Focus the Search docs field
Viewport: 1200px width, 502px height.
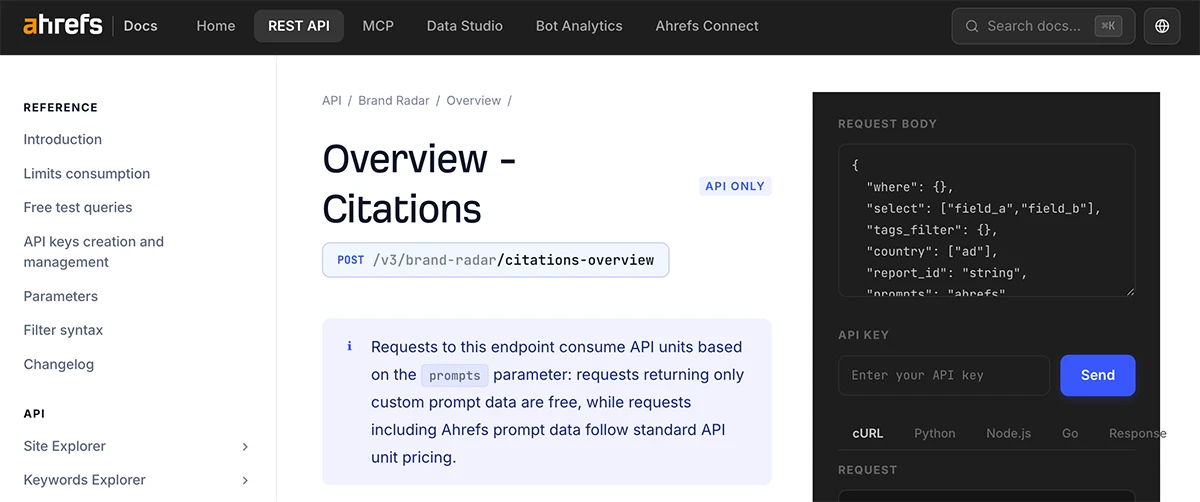click(x=1043, y=26)
